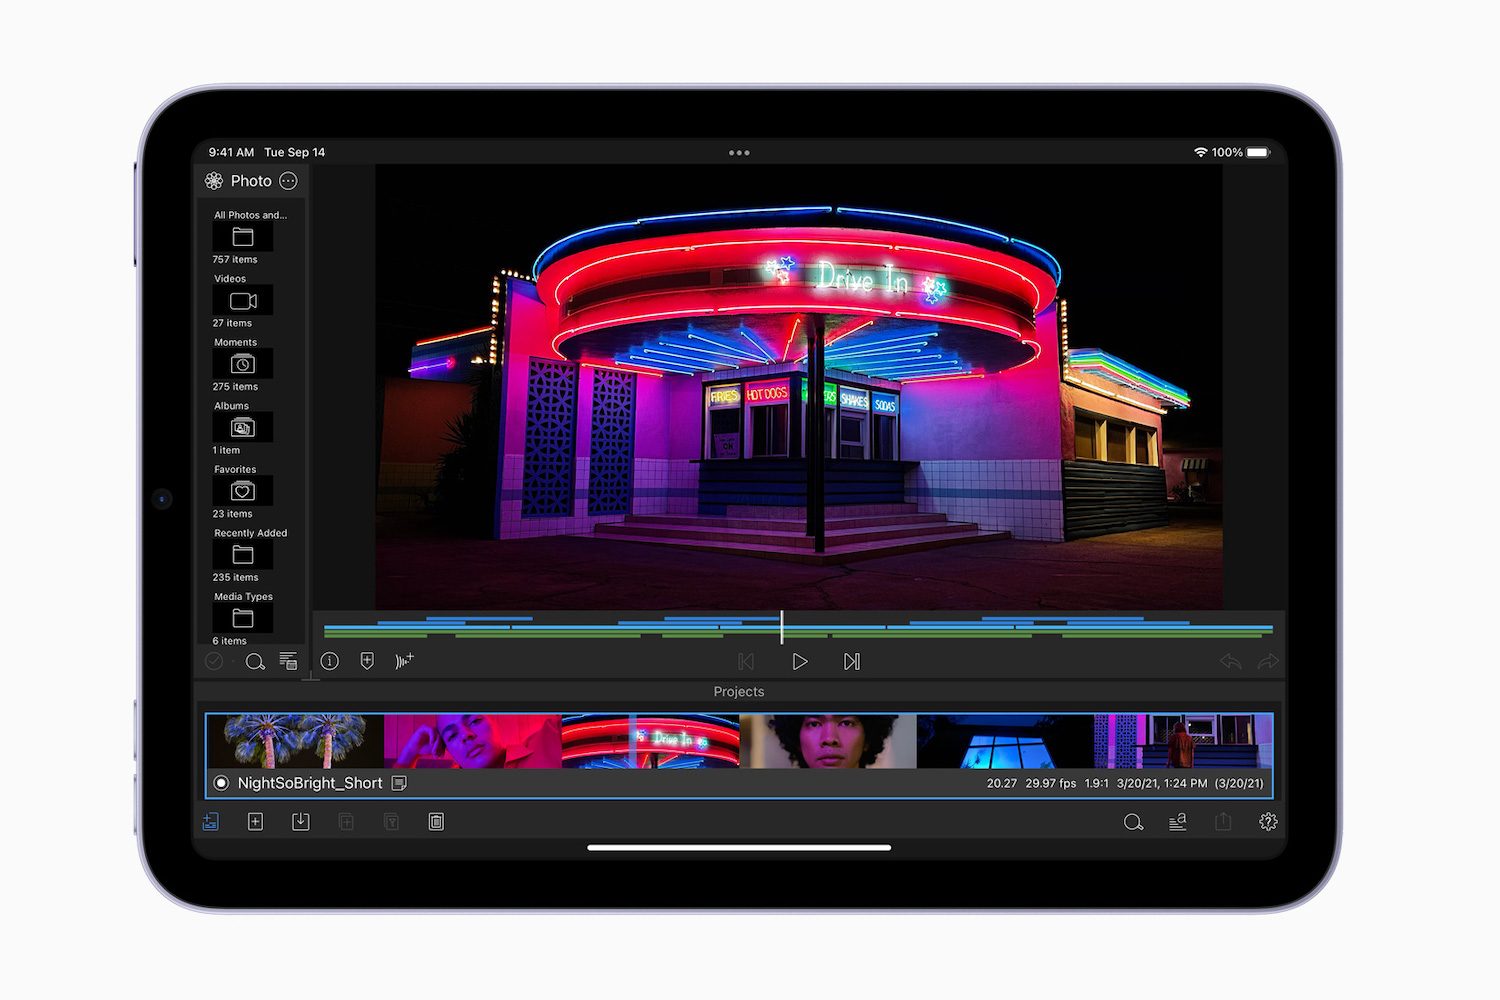
Task: Delete the project using trash icon
Action: coord(436,822)
